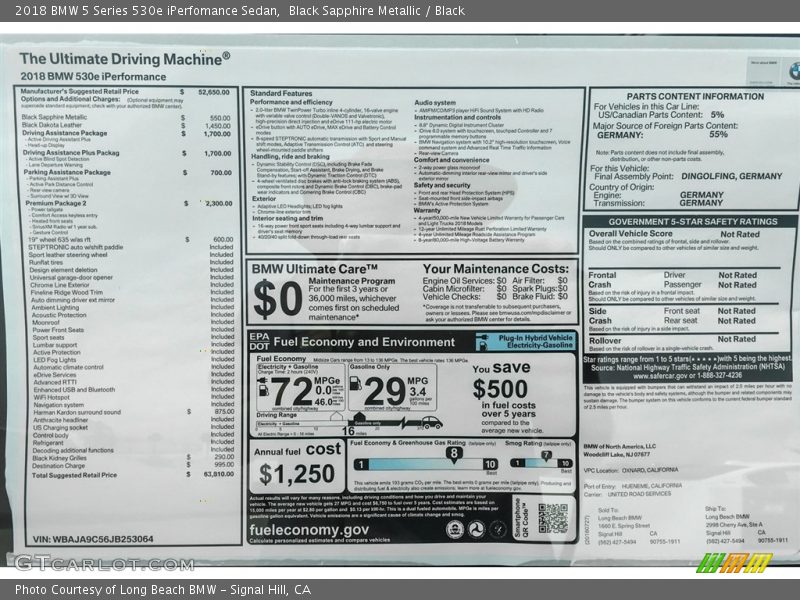
Task: Click the large $0 maintenance cost
Action: point(278,299)
